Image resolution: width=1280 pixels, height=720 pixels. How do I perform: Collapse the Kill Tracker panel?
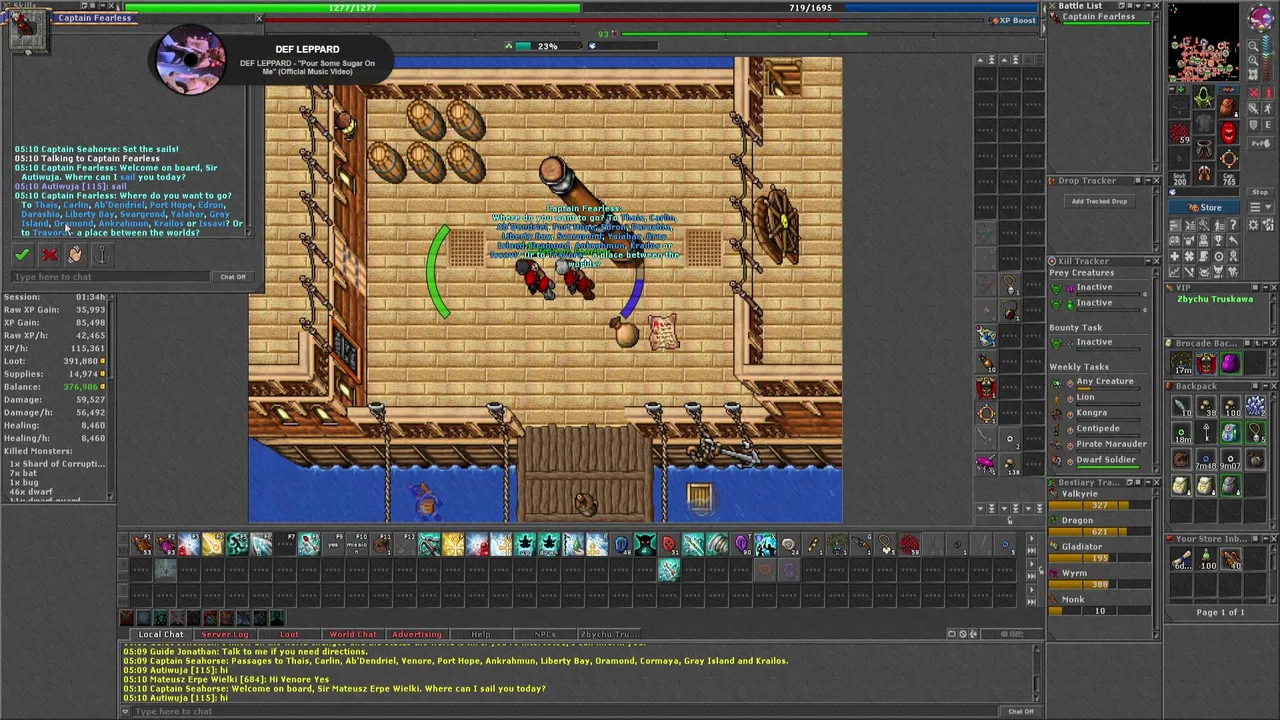pos(1148,261)
